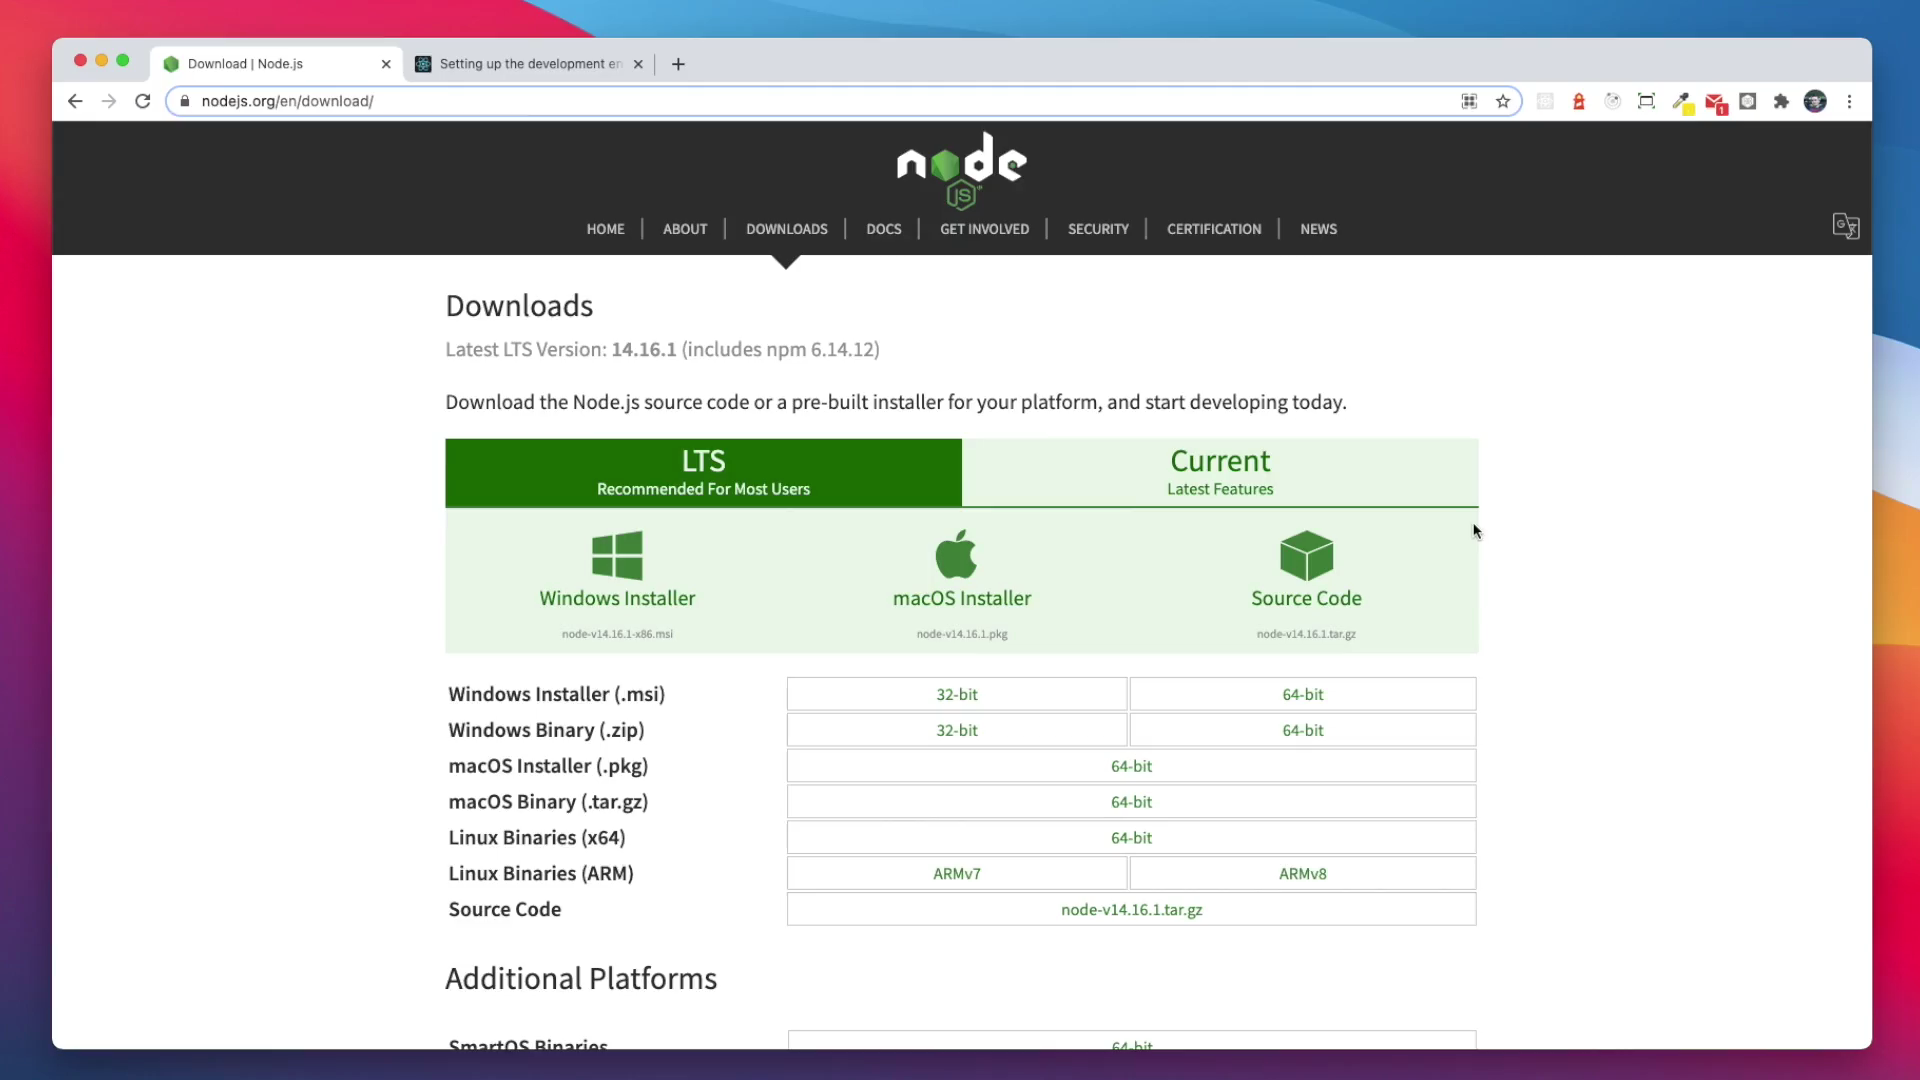1920x1080 pixels.
Task: Click the browser refresh icon
Action: click(142, 100)
